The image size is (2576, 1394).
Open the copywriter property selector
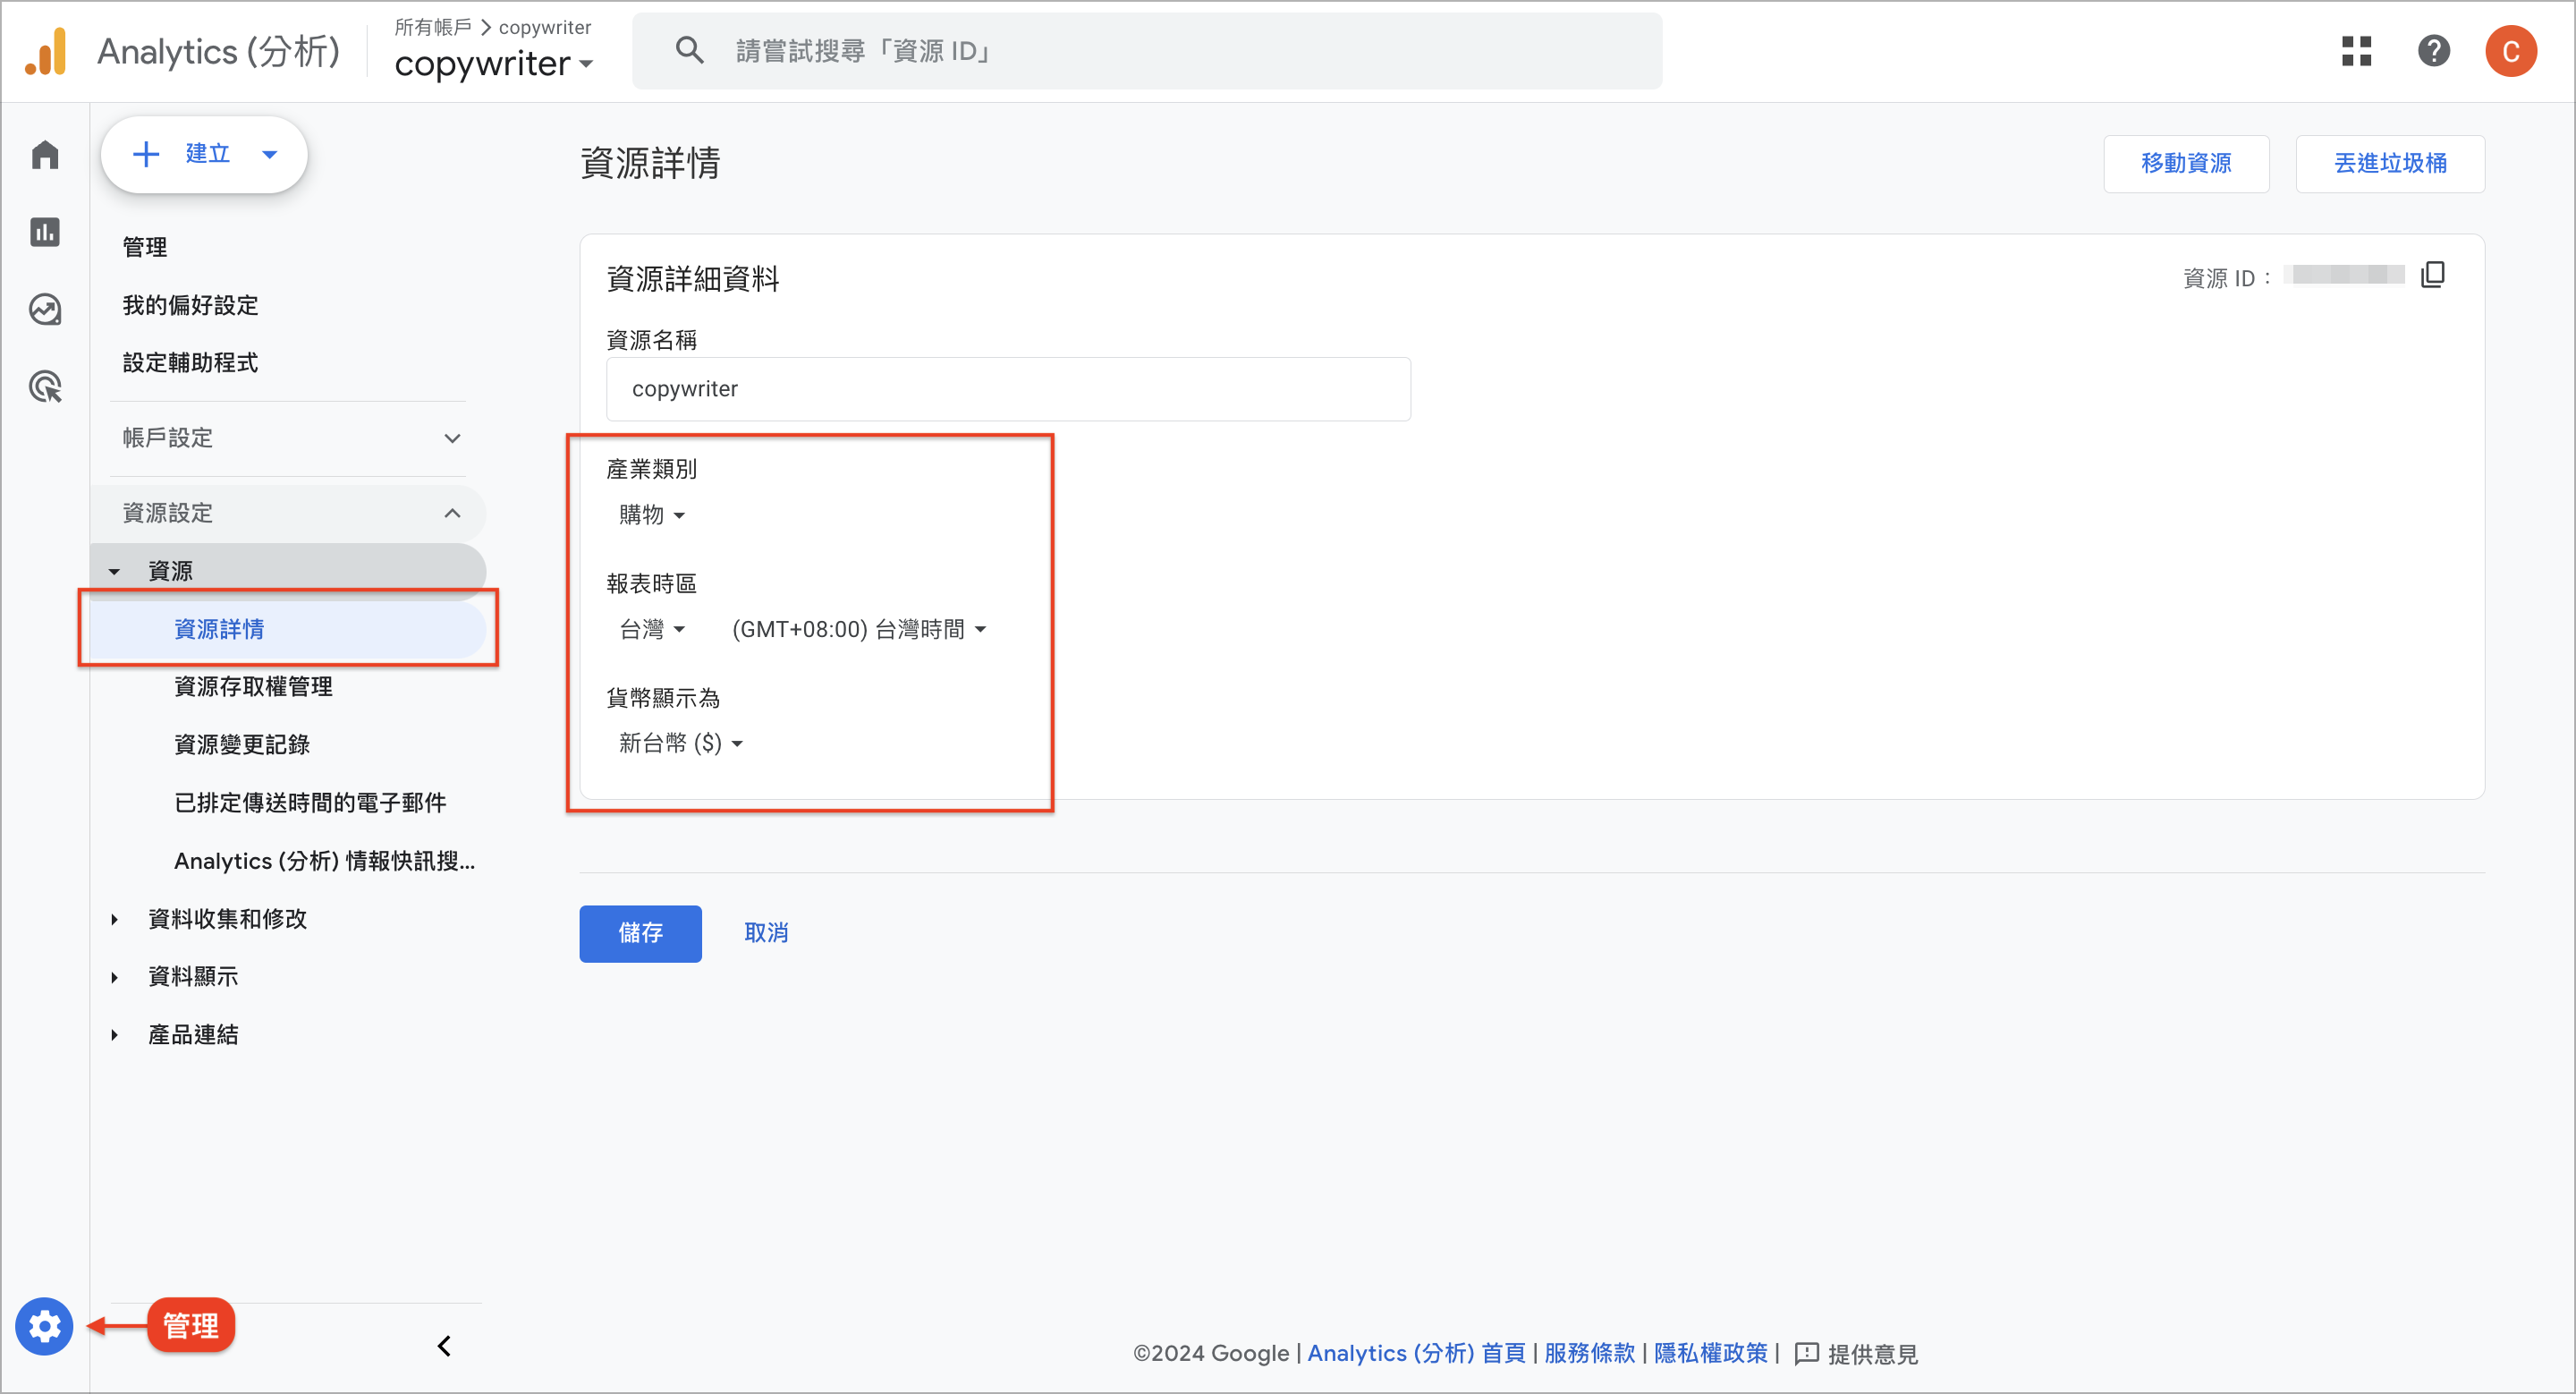pyautogui.click(x=493, y=64)
